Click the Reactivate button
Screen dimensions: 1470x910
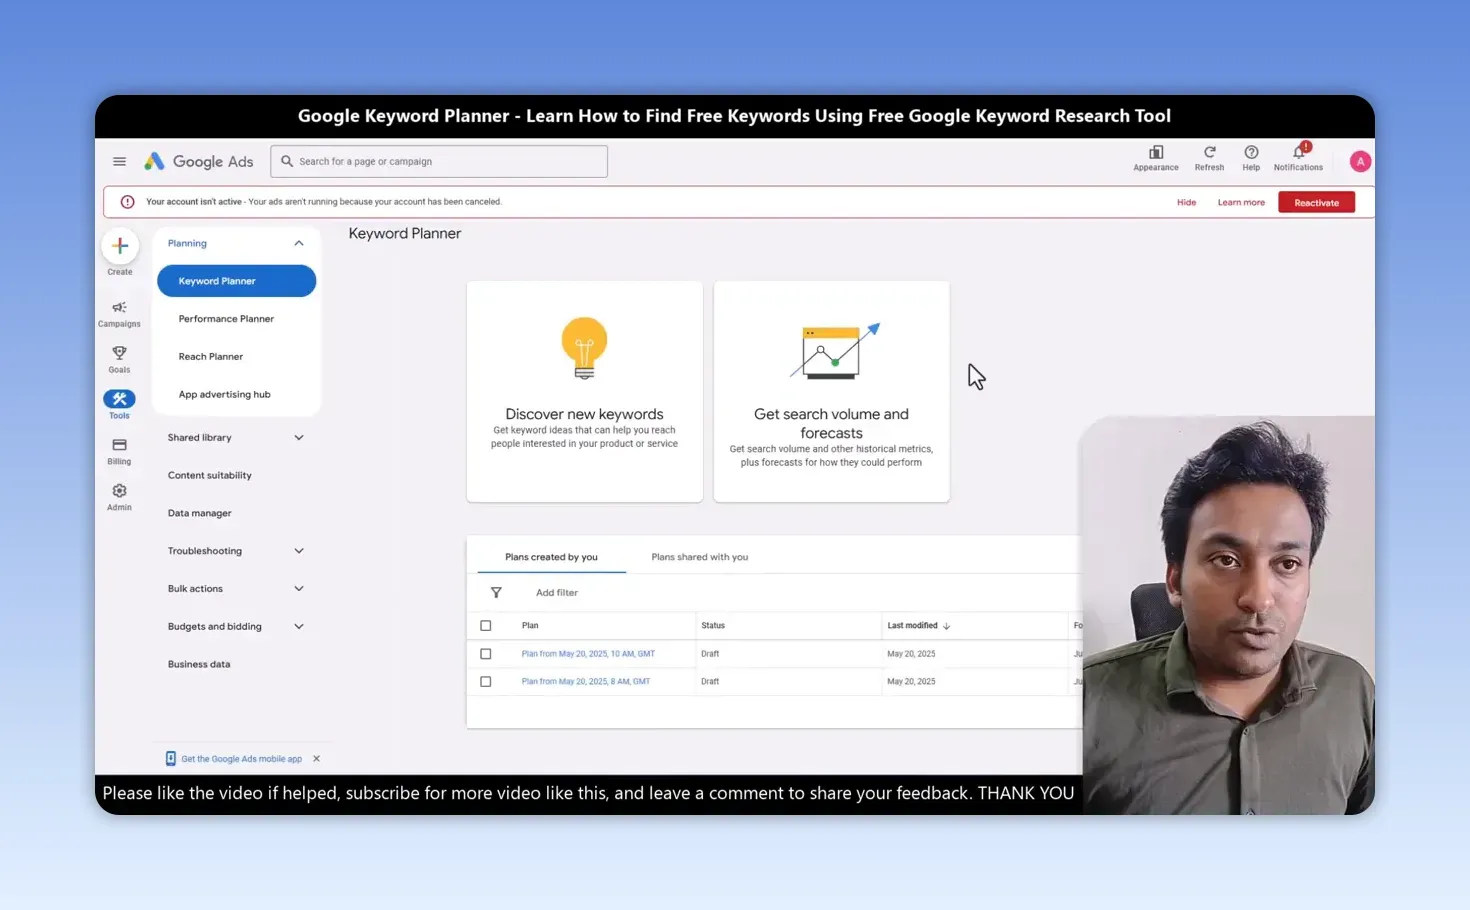1316,202
